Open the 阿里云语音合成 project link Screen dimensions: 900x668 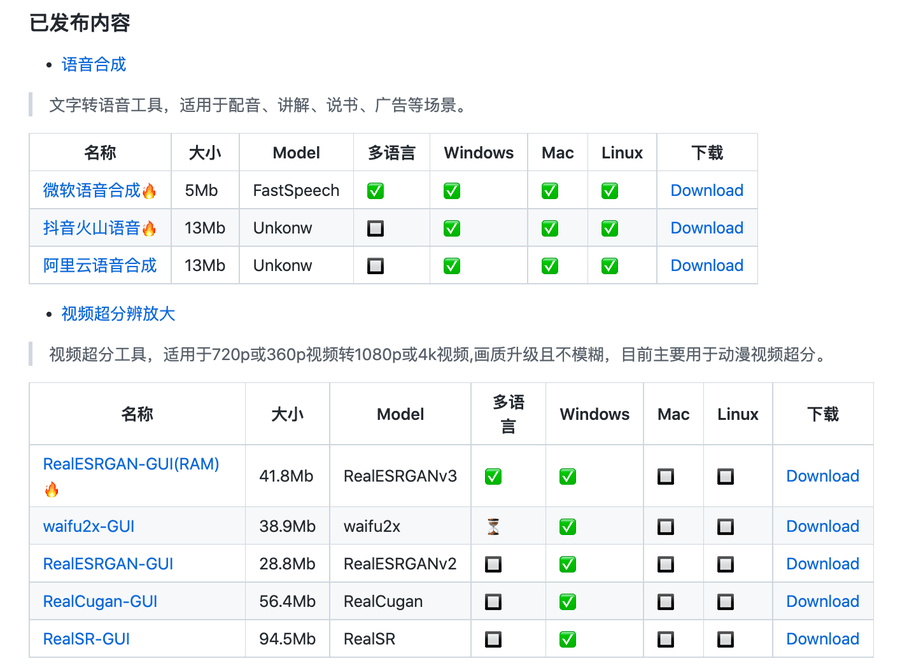tap(100, 265)
